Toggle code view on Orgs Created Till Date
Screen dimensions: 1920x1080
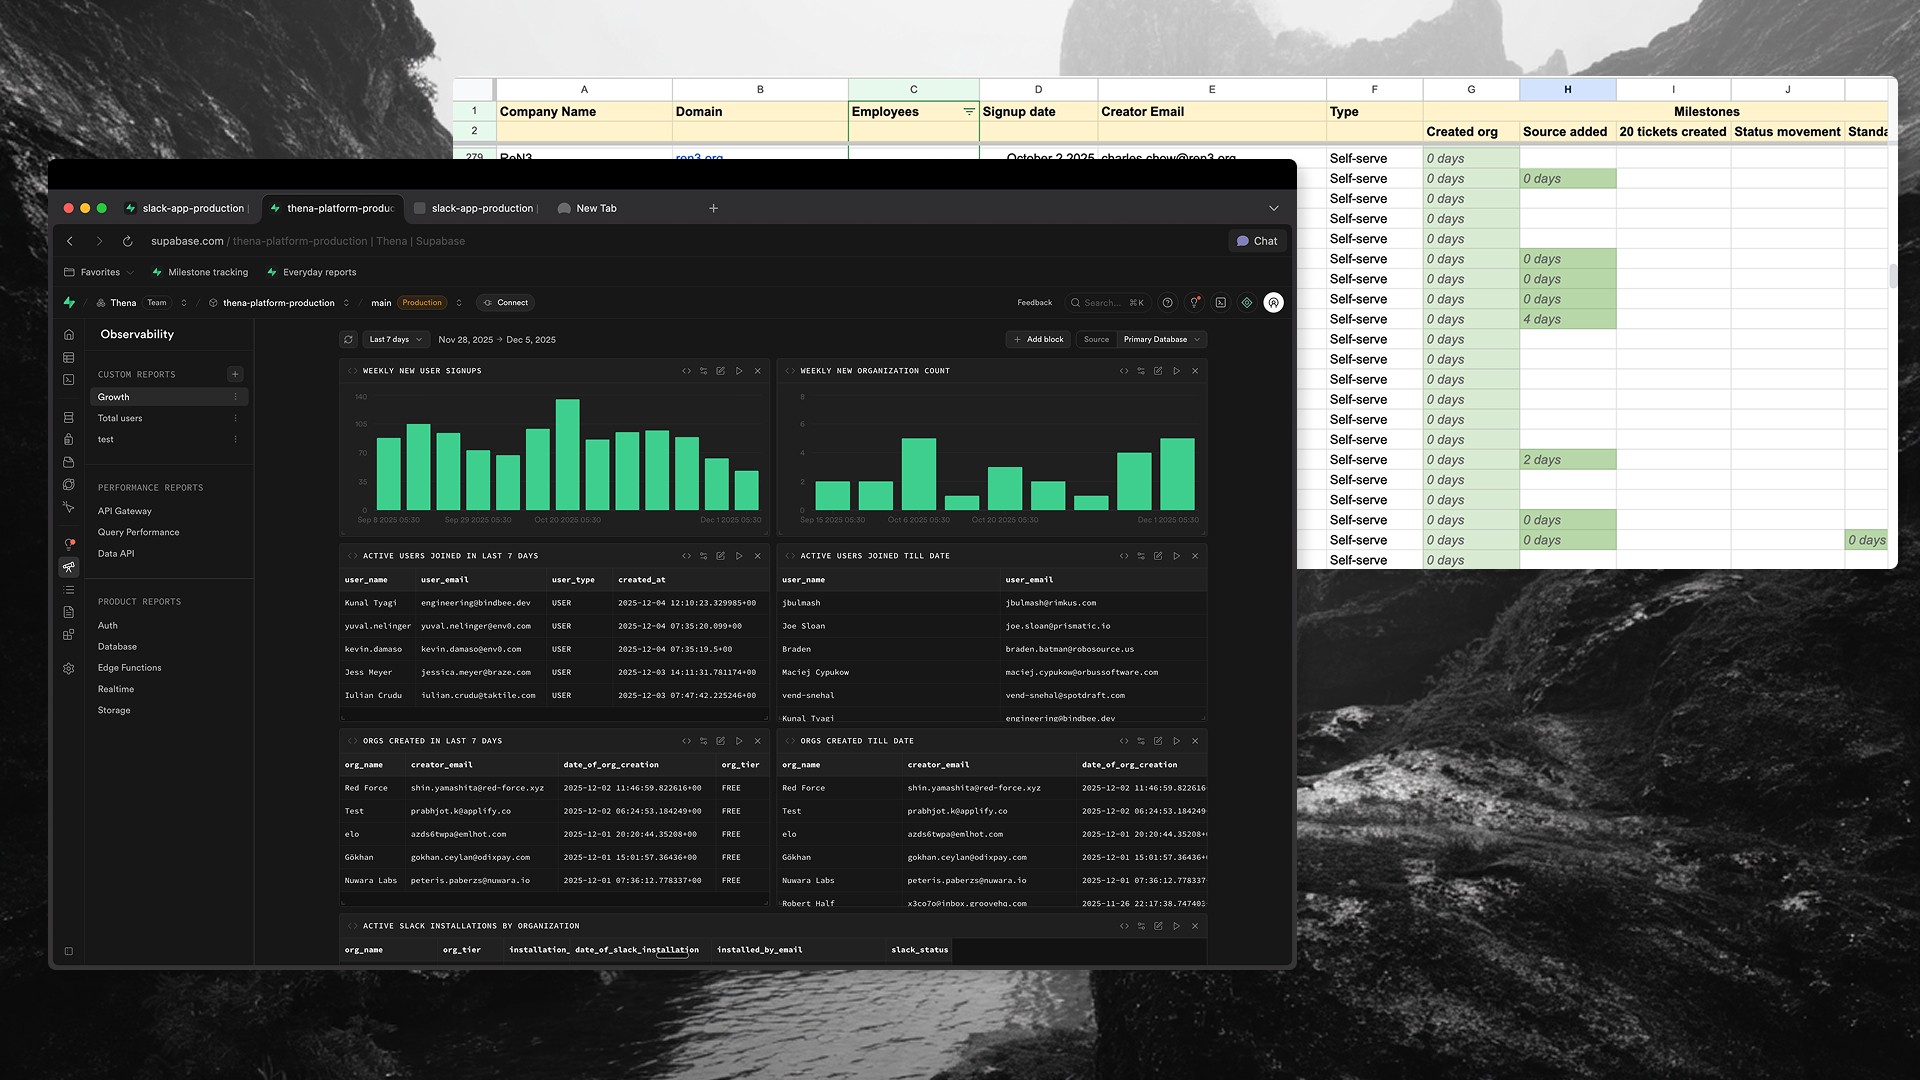point(1124,741)
